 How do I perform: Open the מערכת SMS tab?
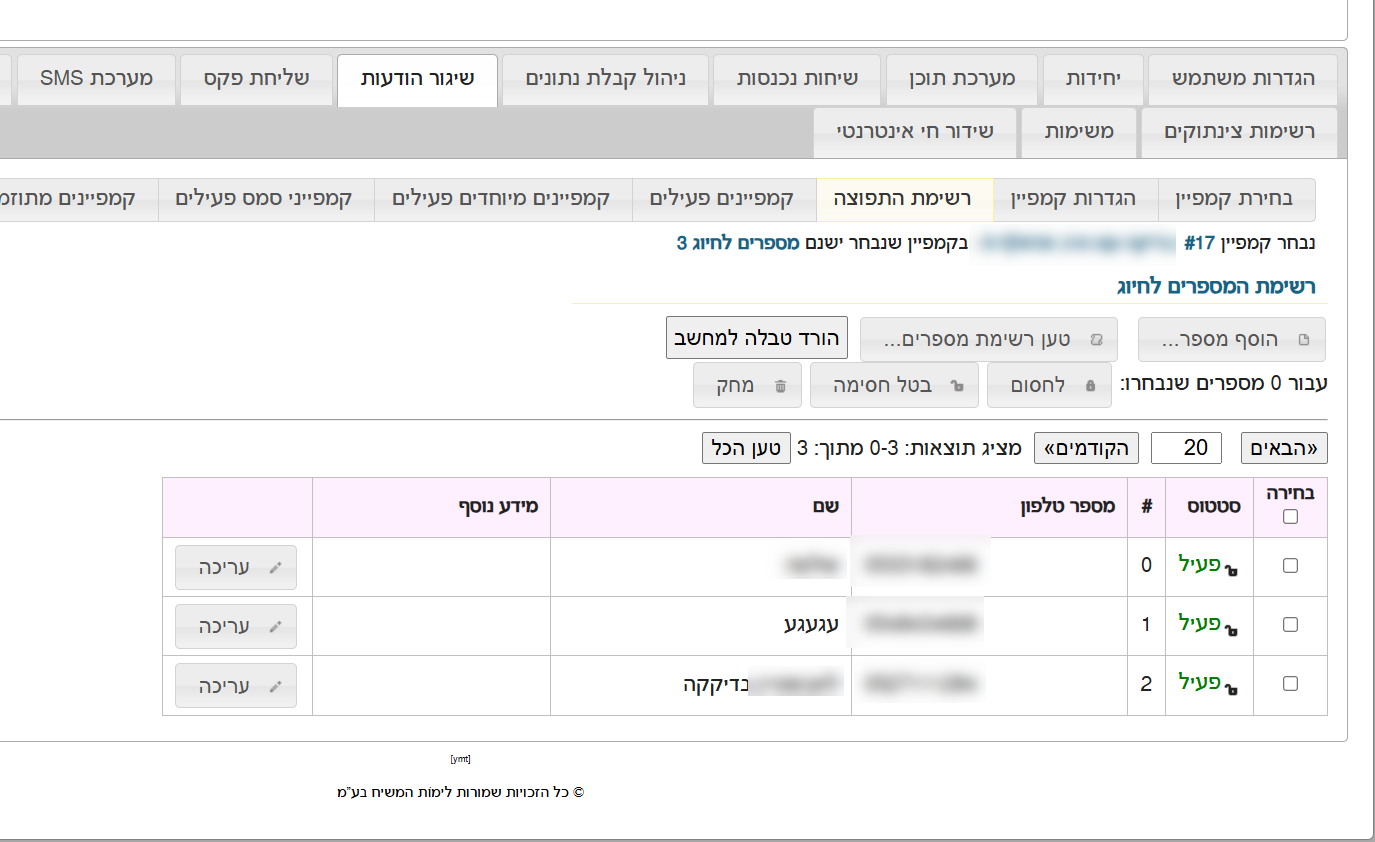[x=97, y=78]
